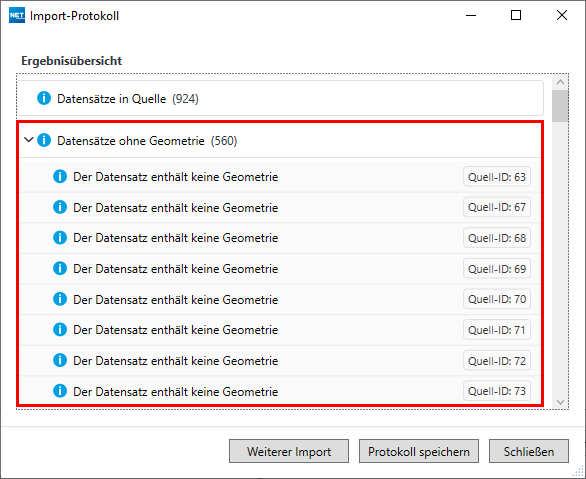Click info icon of Quell-ID 69 row
586x479 pixels.
pyautogui.click(x=60, y=268)
